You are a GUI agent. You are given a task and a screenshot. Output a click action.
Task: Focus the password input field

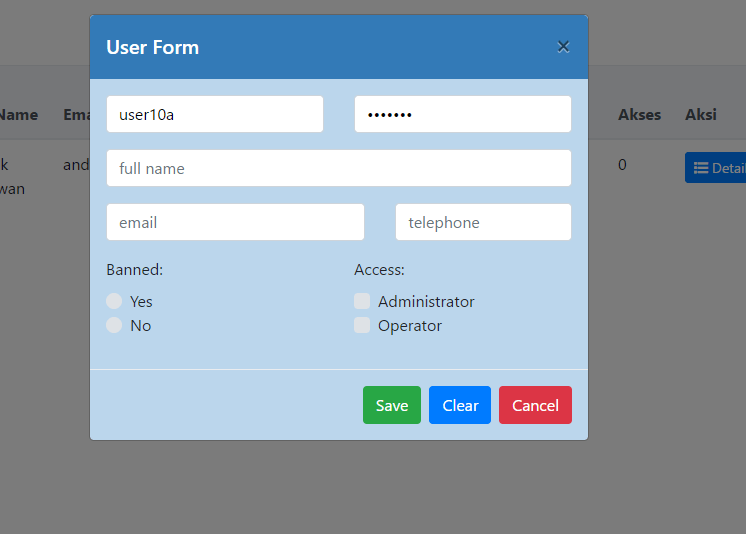tap(463, 114)
